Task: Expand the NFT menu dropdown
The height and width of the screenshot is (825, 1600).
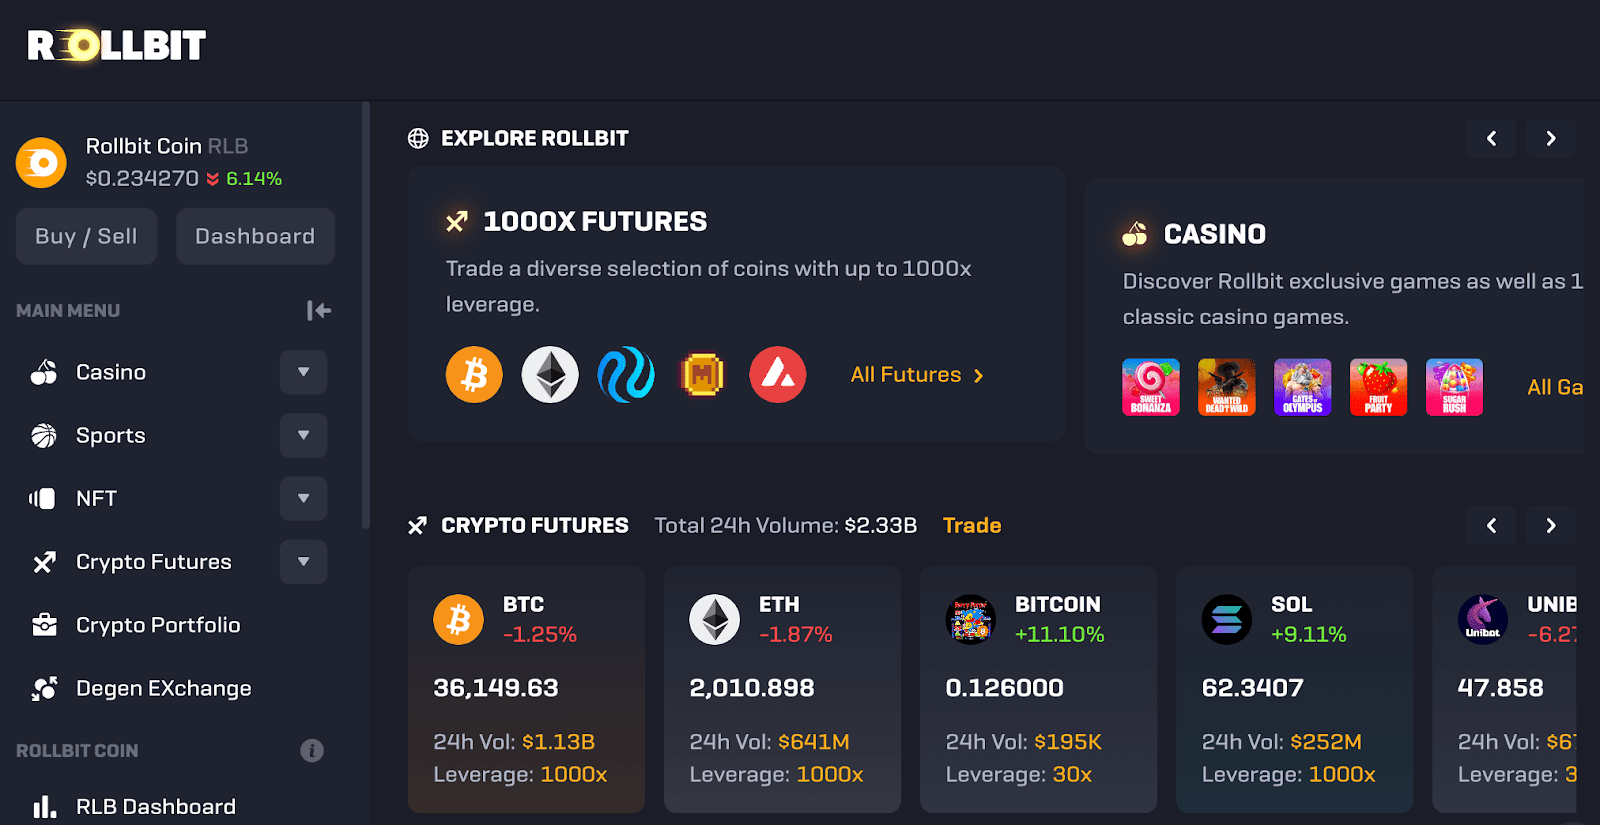Action: click(x=303, y=498)
